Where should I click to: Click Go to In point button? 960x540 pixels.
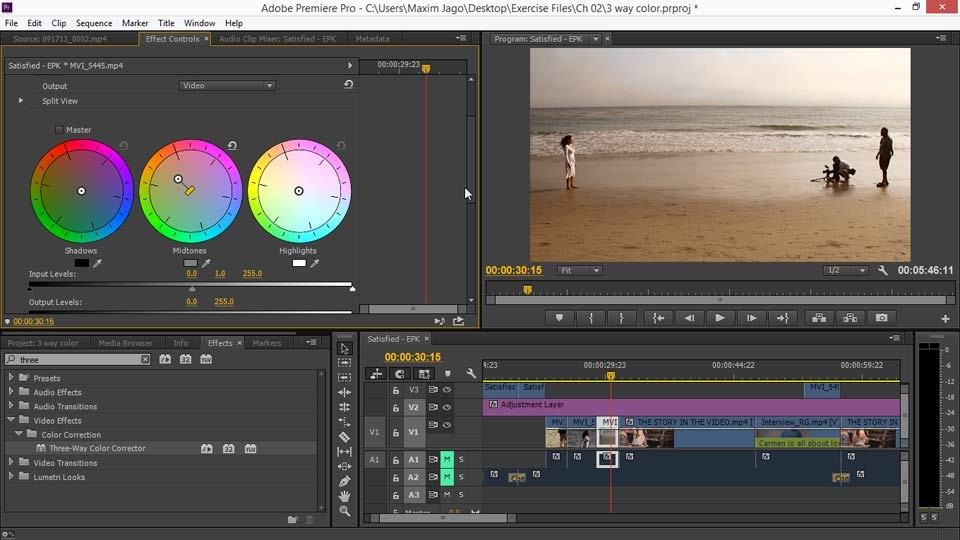(658, 318)
